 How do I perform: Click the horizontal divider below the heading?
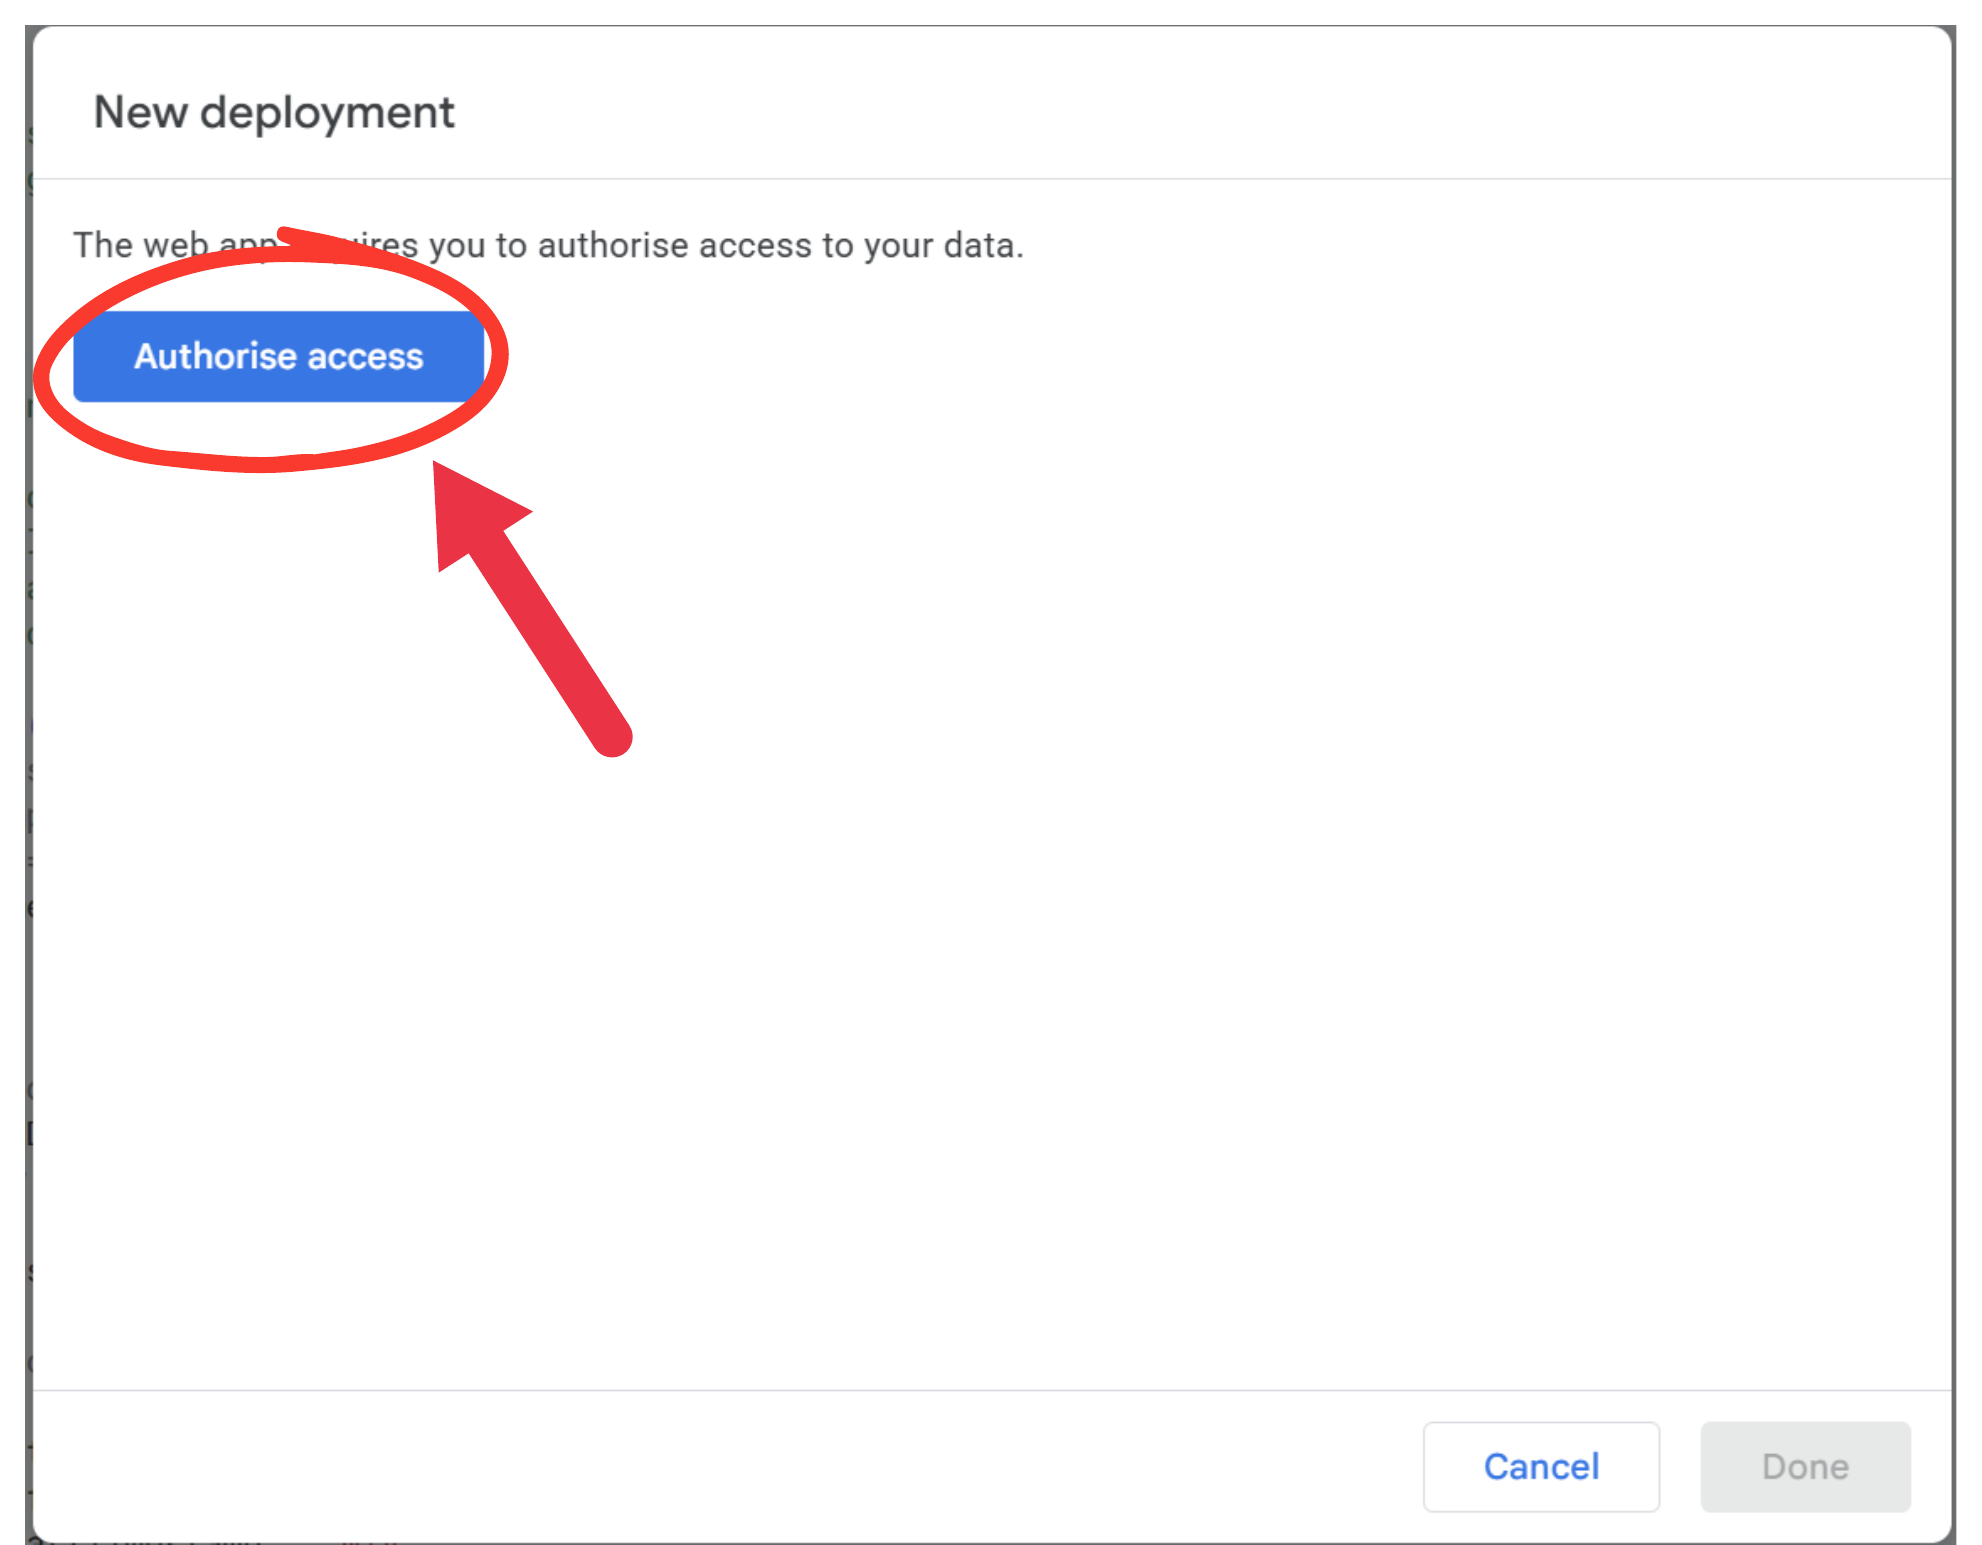click(993, 179)
